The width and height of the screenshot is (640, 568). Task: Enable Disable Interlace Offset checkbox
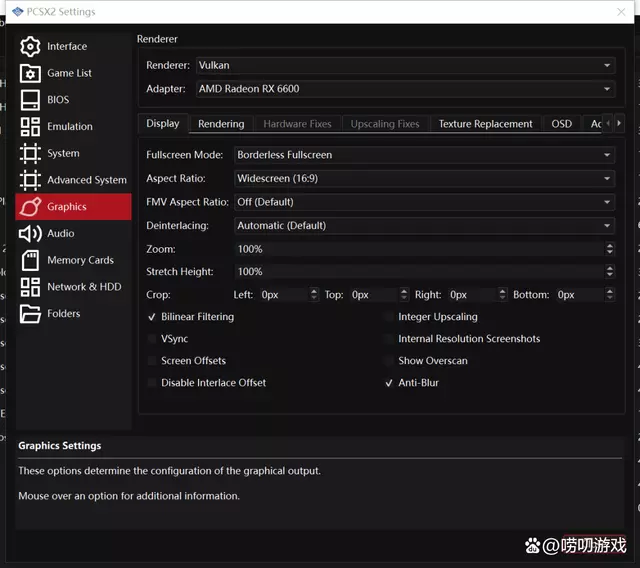click(152, 383)
